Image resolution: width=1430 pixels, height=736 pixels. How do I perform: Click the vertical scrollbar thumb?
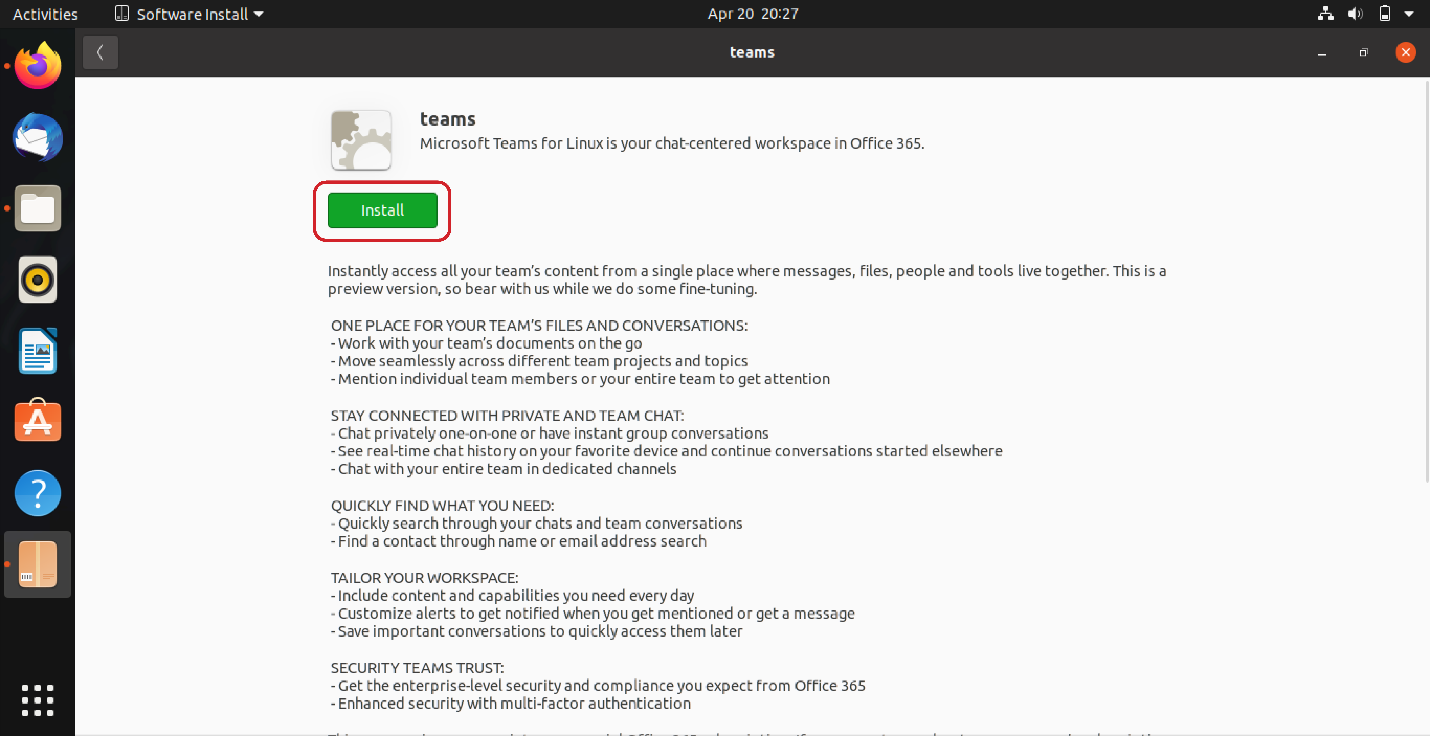tap(1425, 283)
